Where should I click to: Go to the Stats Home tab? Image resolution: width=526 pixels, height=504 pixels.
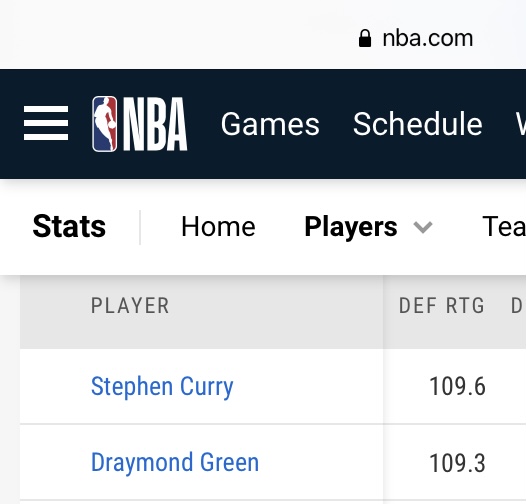point(218,226)
